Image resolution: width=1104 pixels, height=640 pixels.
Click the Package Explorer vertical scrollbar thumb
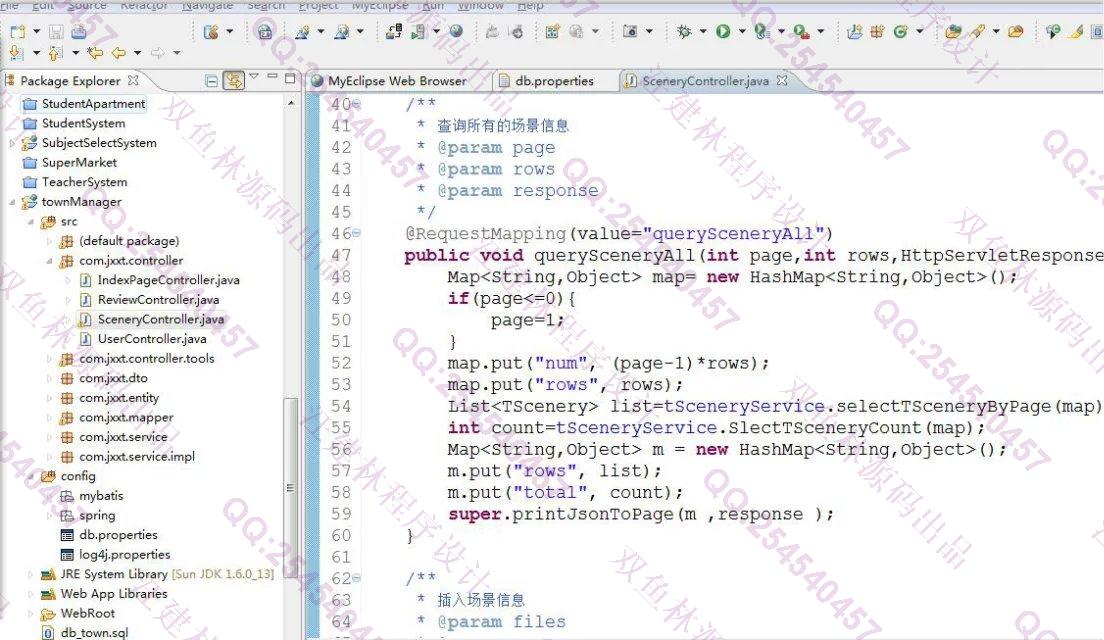point(290,487)
